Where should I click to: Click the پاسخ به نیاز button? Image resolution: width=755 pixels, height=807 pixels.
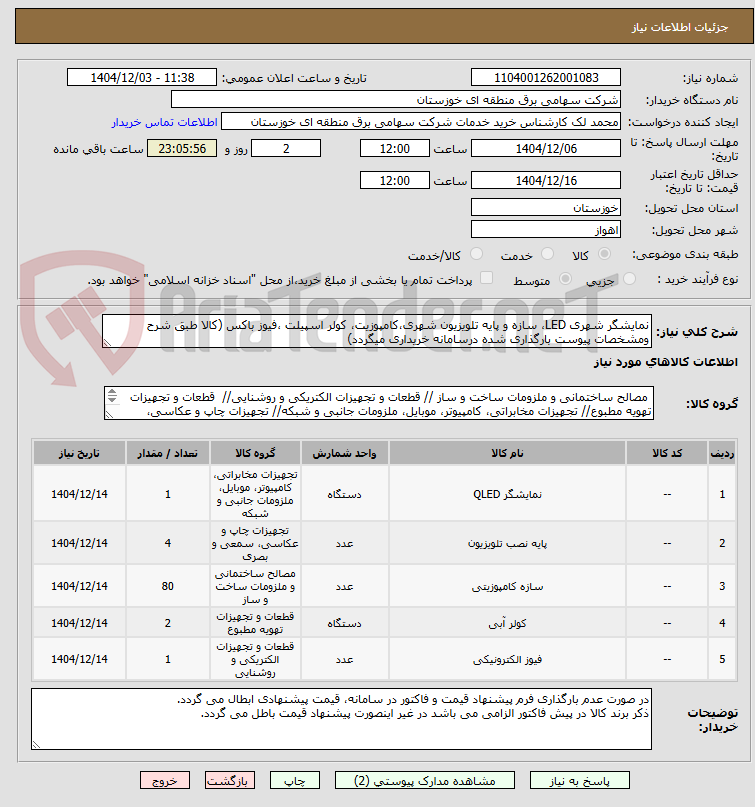(x=580, y=781)
